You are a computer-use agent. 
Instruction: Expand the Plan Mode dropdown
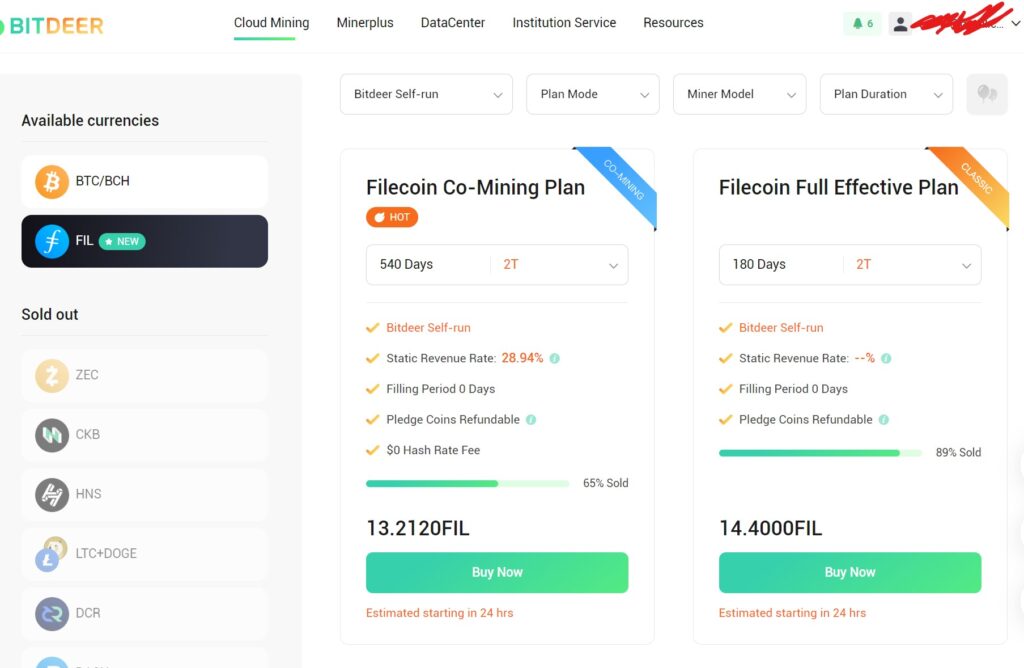point(592,93)
